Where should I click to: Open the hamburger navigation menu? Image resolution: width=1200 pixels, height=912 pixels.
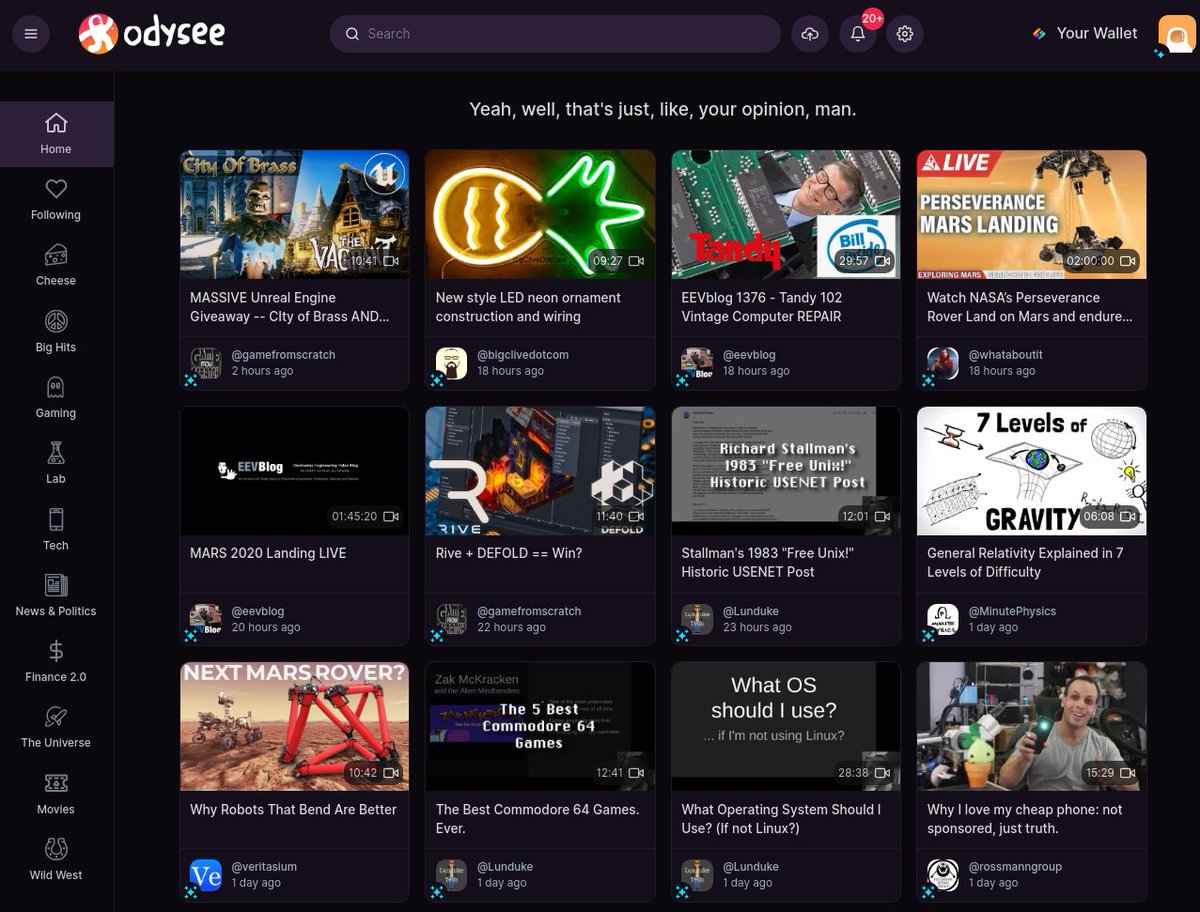point(31,34)
